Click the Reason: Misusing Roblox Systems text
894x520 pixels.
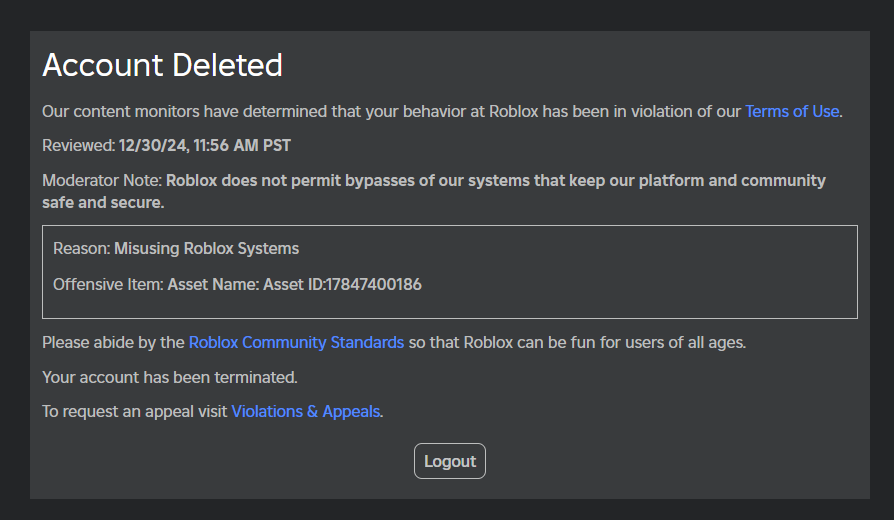(x=176, y=249)
